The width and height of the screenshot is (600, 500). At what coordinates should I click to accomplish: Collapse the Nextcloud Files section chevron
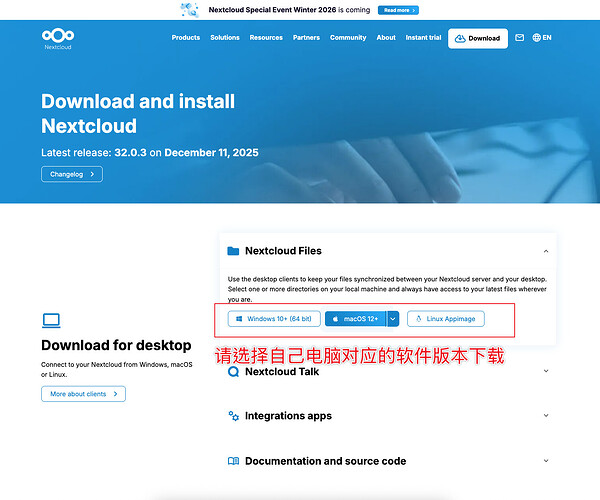point(546,251)
